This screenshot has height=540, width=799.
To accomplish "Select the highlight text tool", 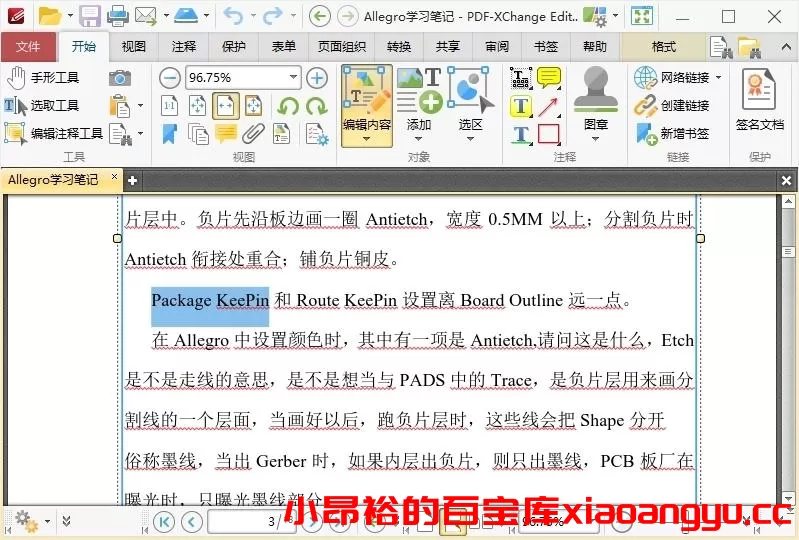I will pyautogui.click(x=521, y=106).
